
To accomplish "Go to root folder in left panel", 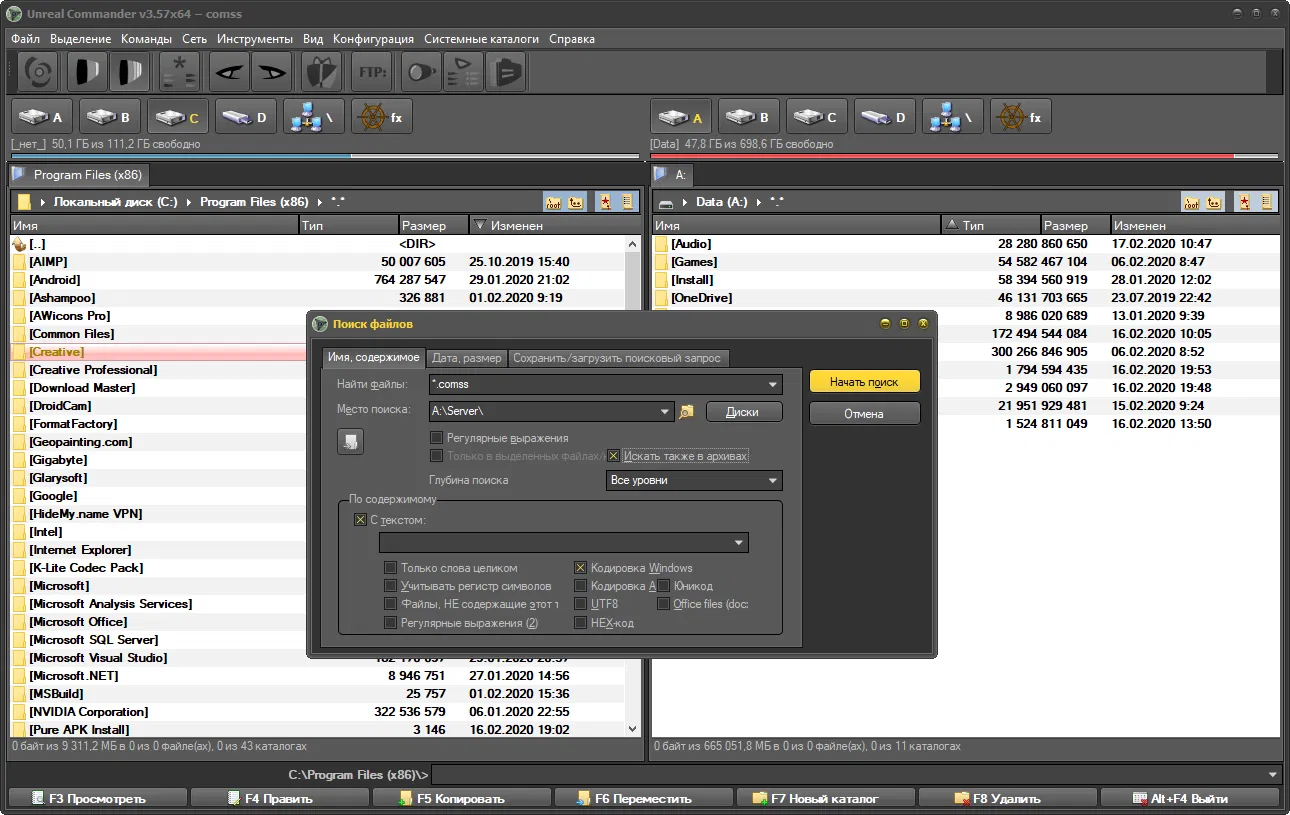I will tap(553, 202).
